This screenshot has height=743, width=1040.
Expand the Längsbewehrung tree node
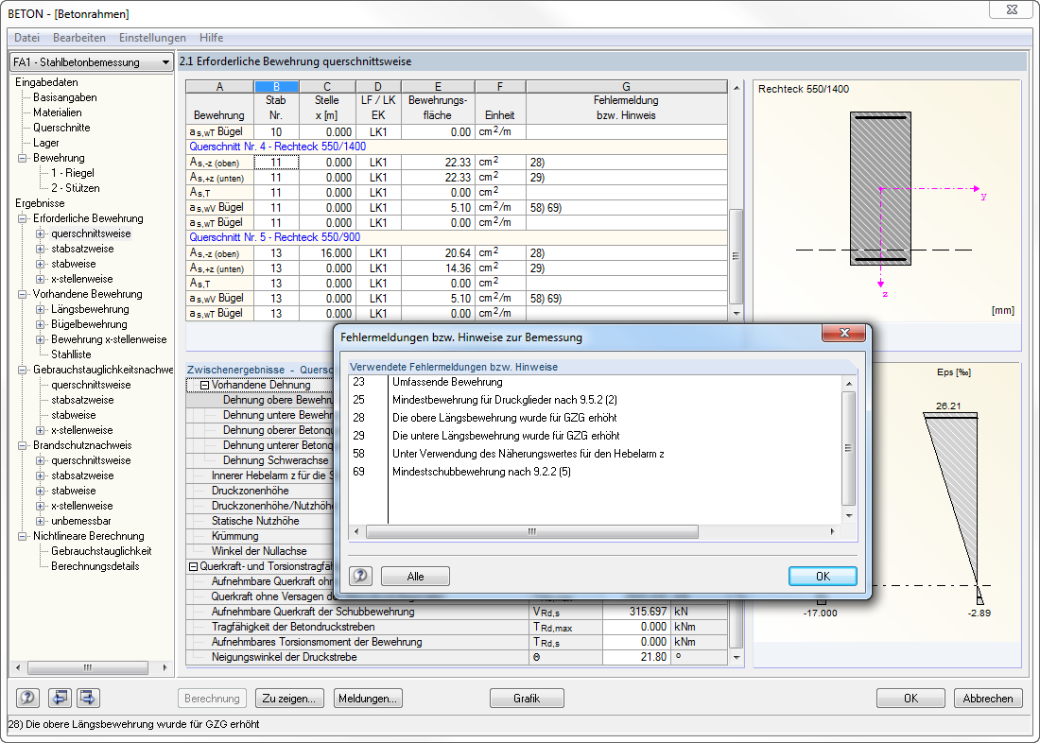40,309
